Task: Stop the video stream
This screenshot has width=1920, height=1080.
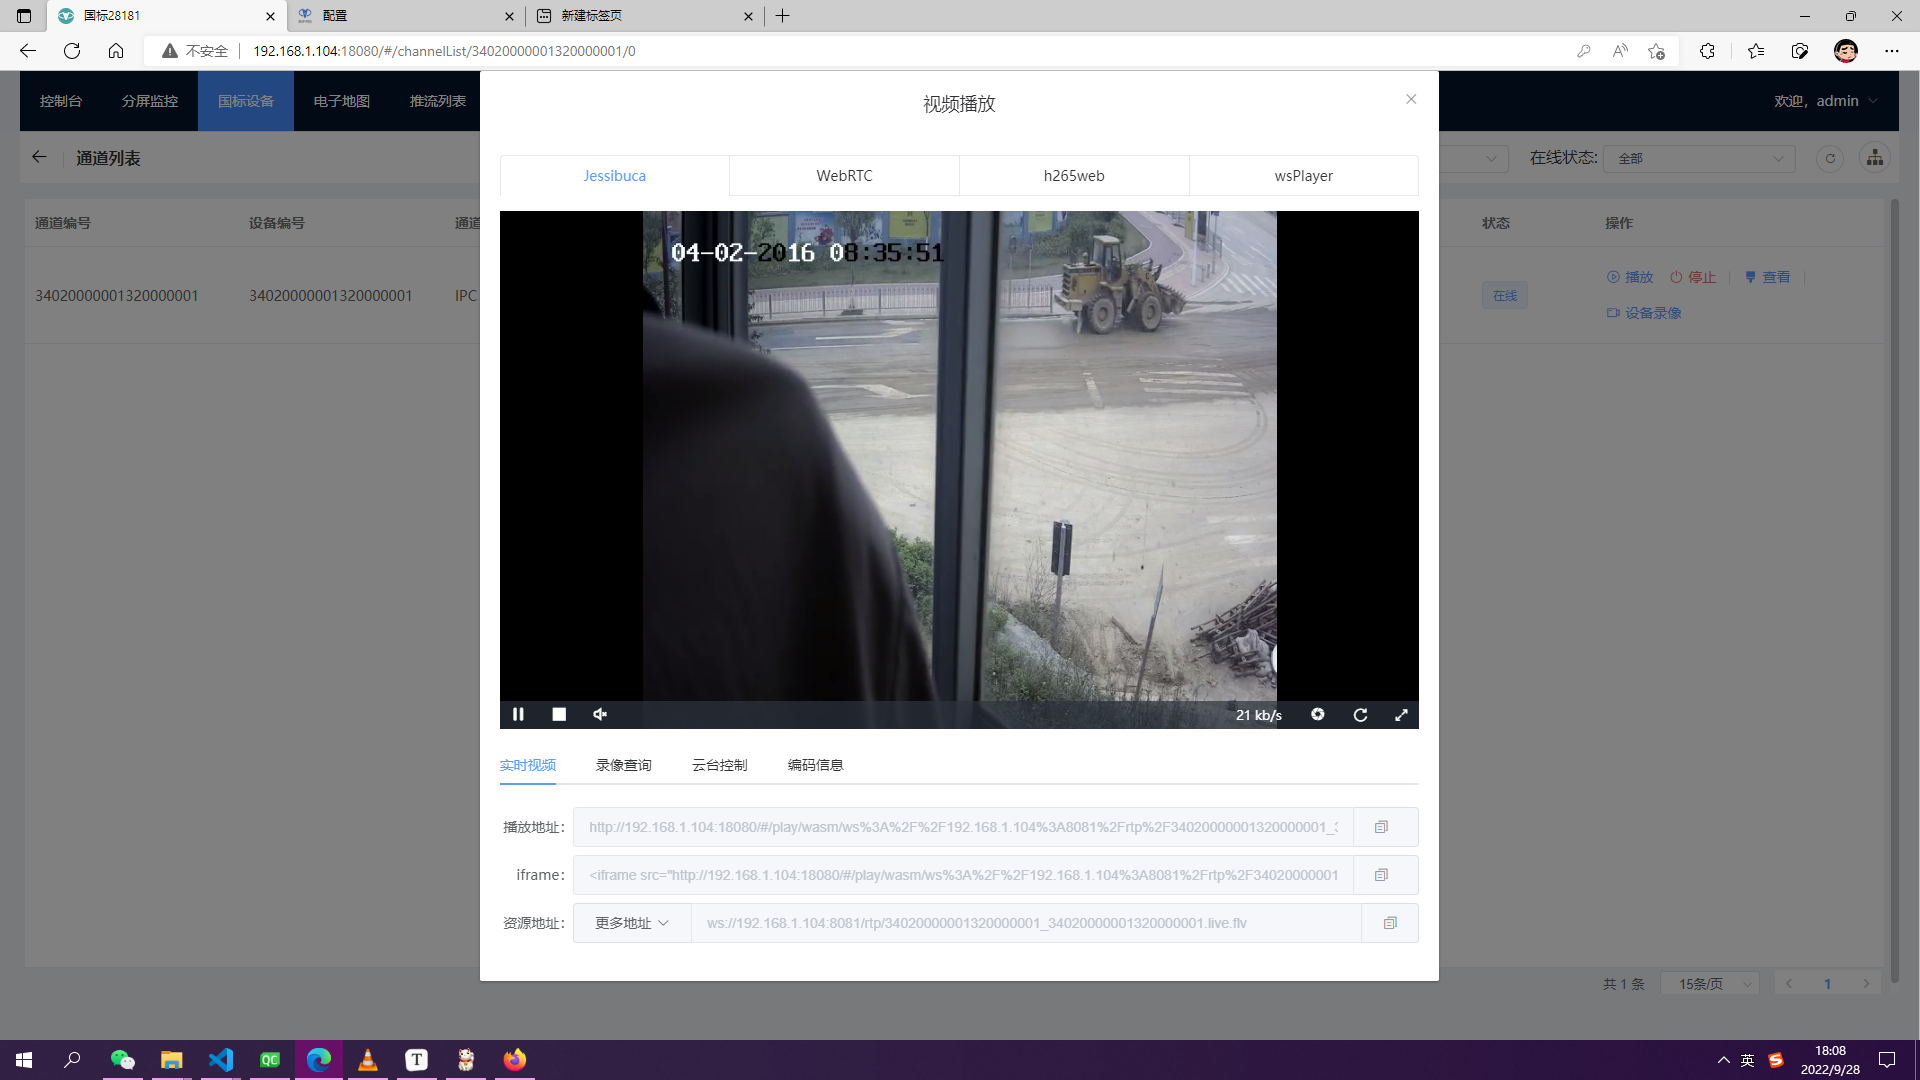Action: 559,714
